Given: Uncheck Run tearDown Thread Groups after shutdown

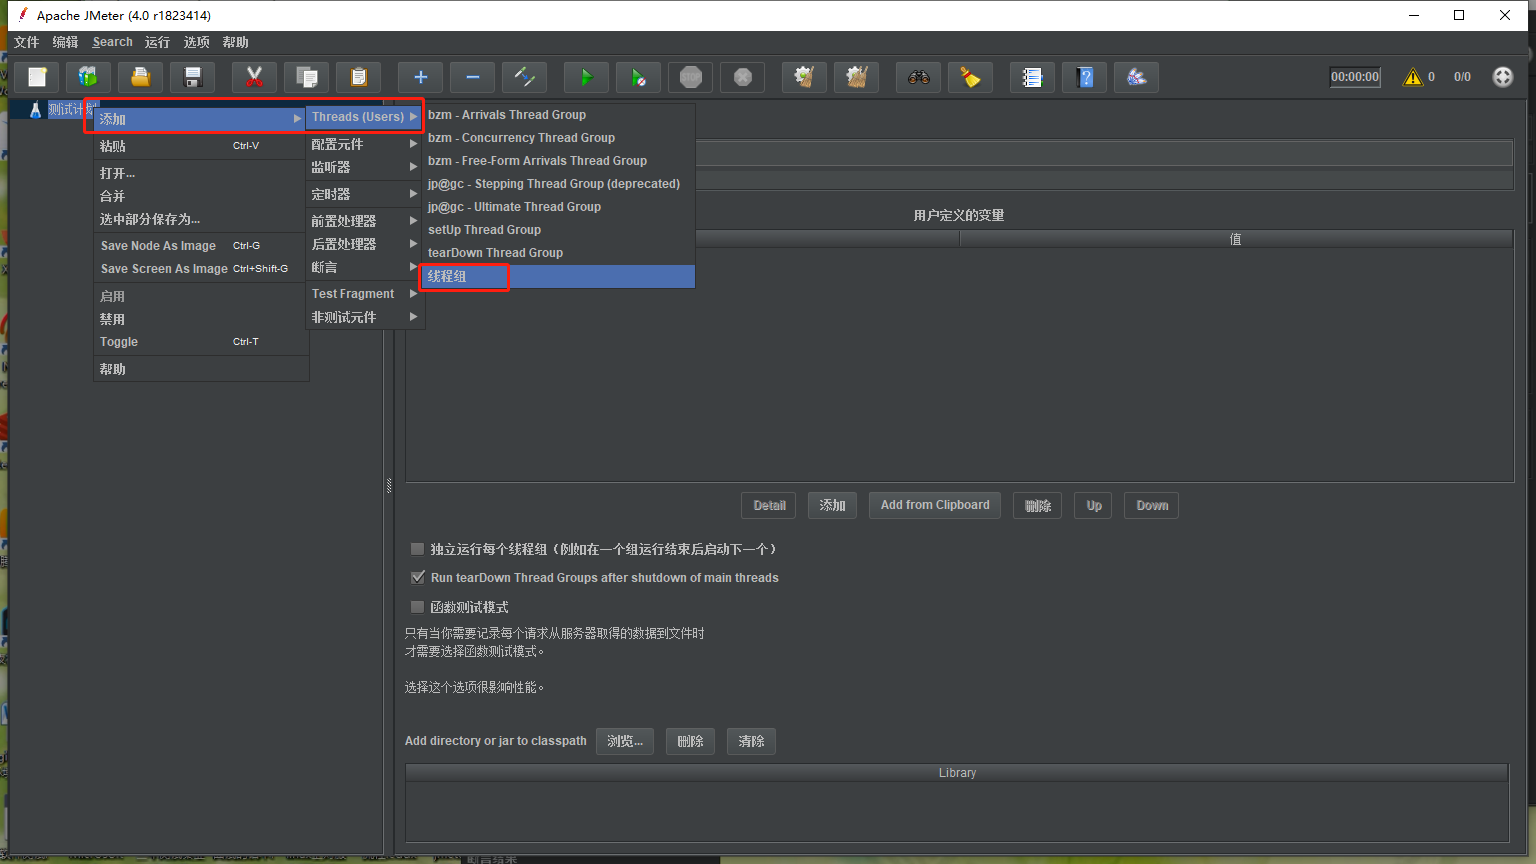Looking at the screenshot, I should (418, 578).
